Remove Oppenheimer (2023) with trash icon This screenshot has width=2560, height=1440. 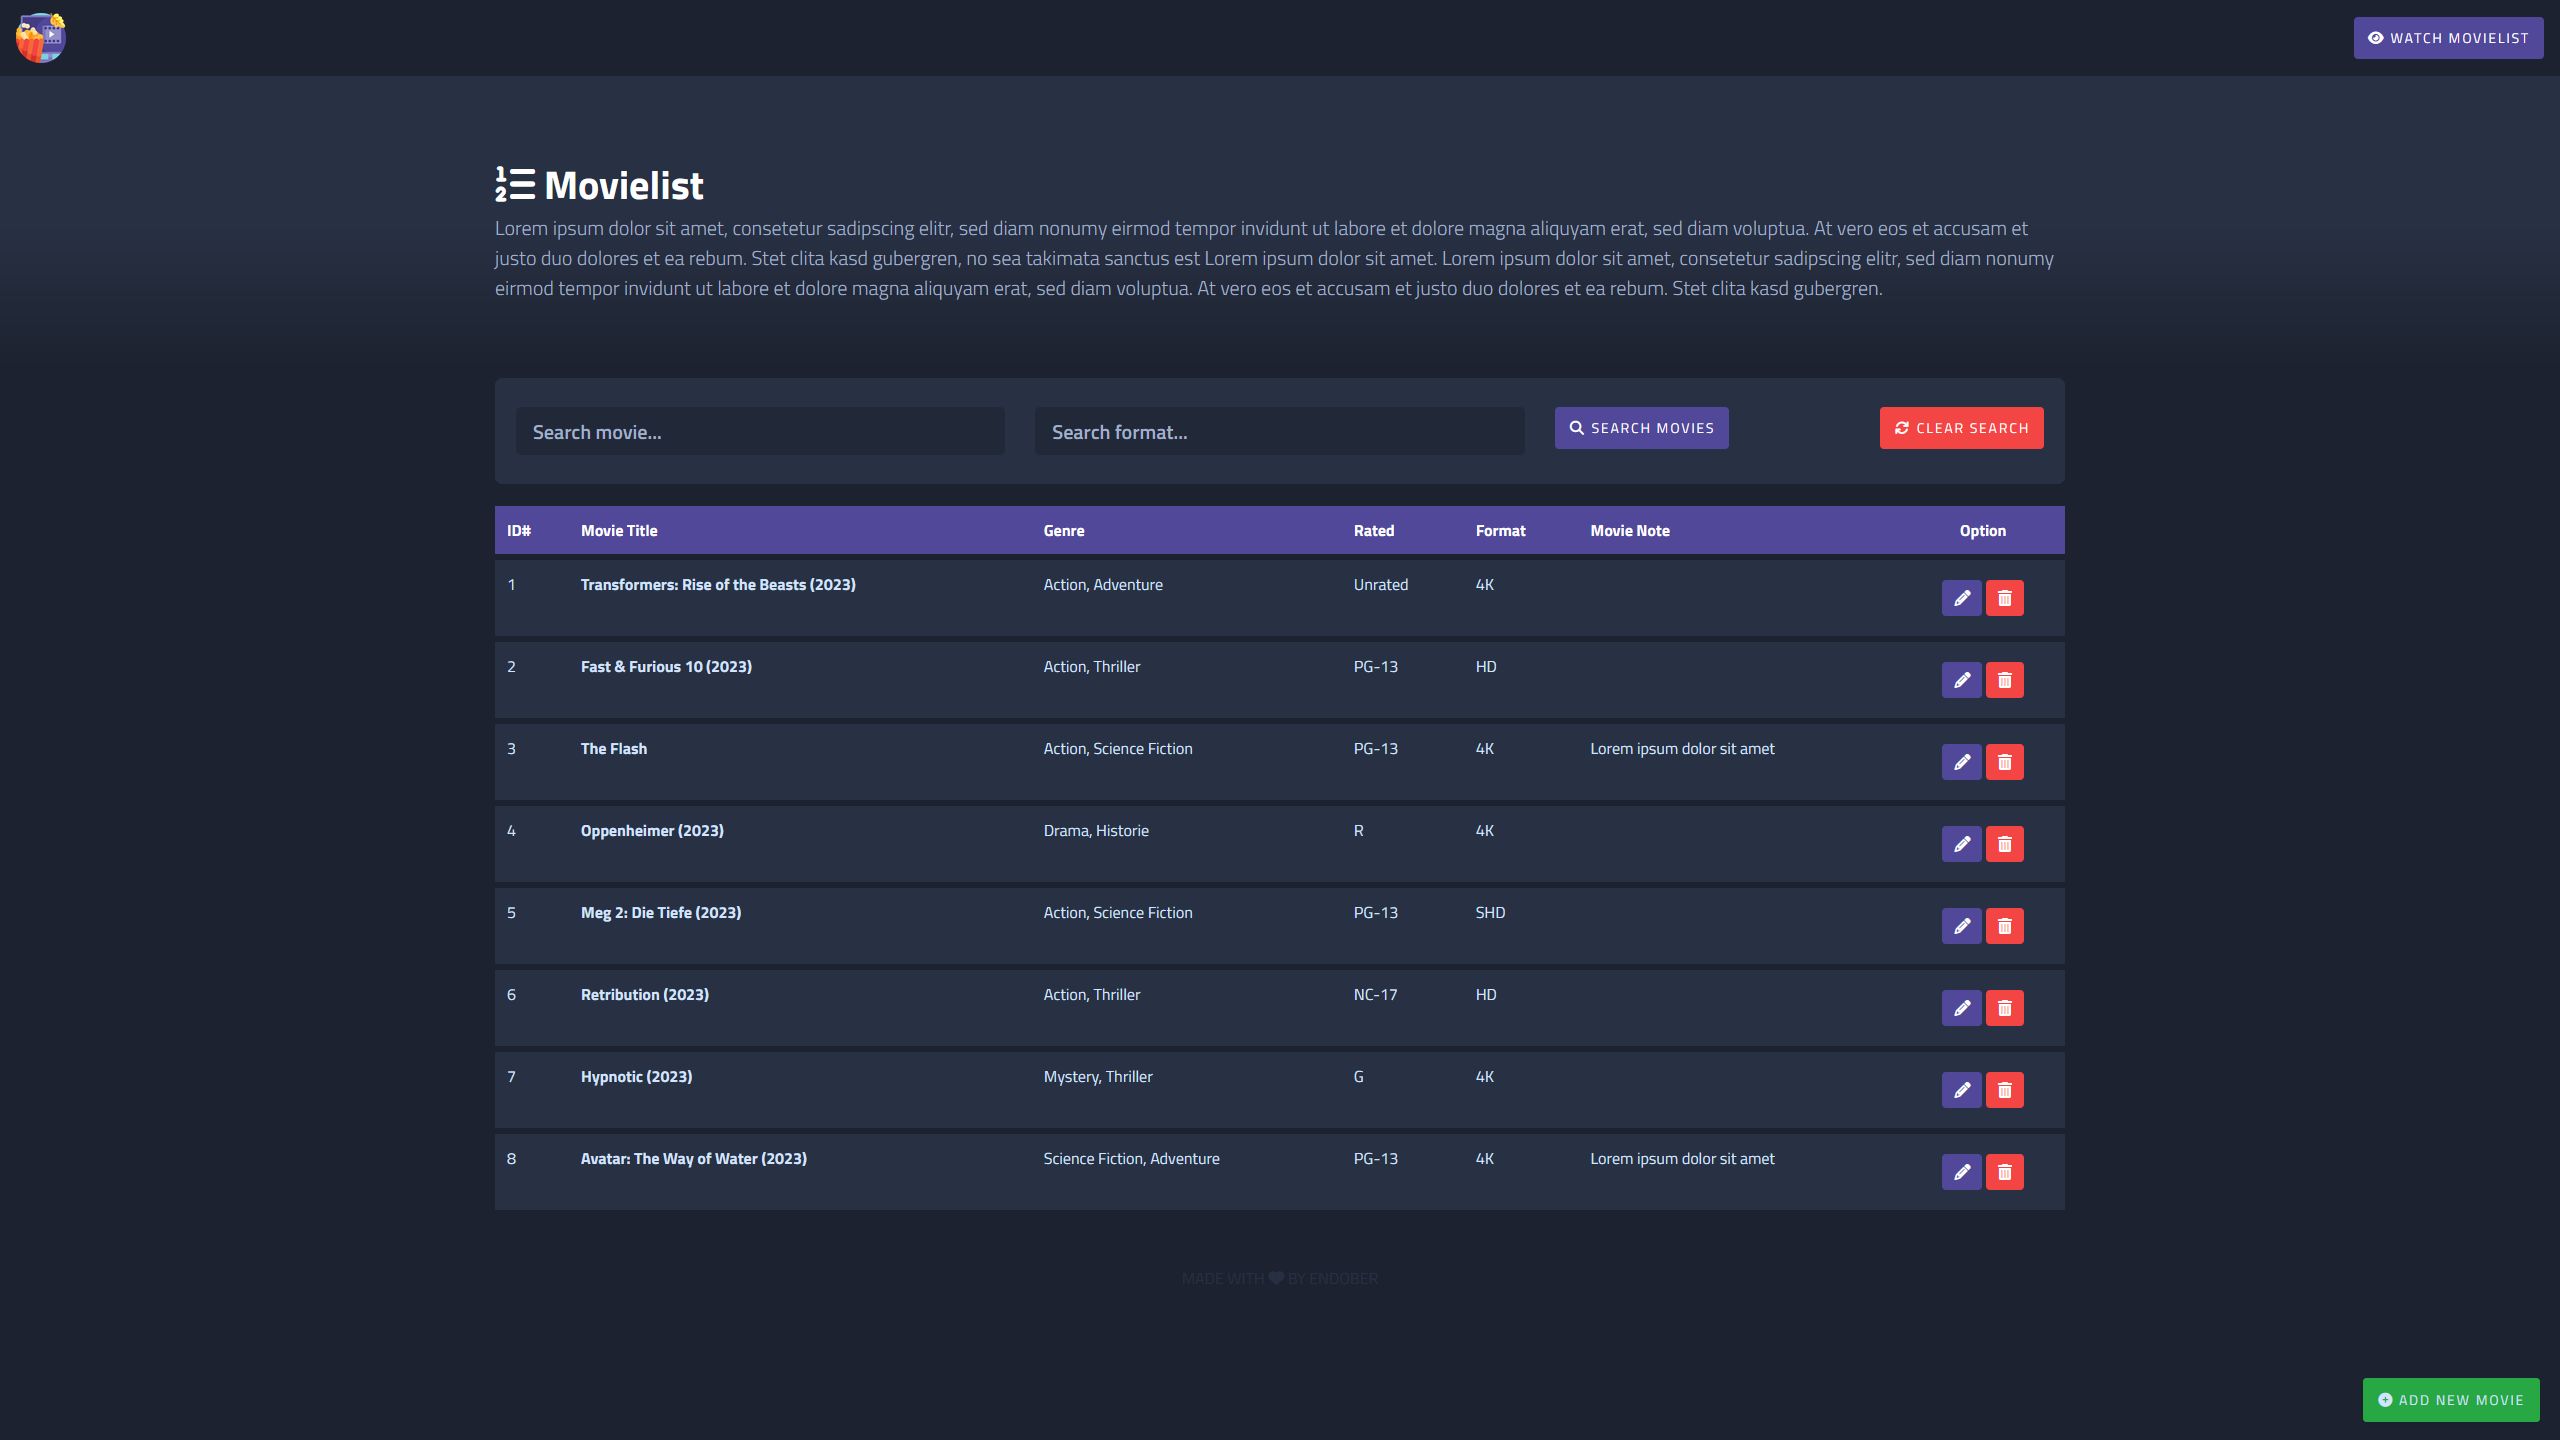[2004, 844]
